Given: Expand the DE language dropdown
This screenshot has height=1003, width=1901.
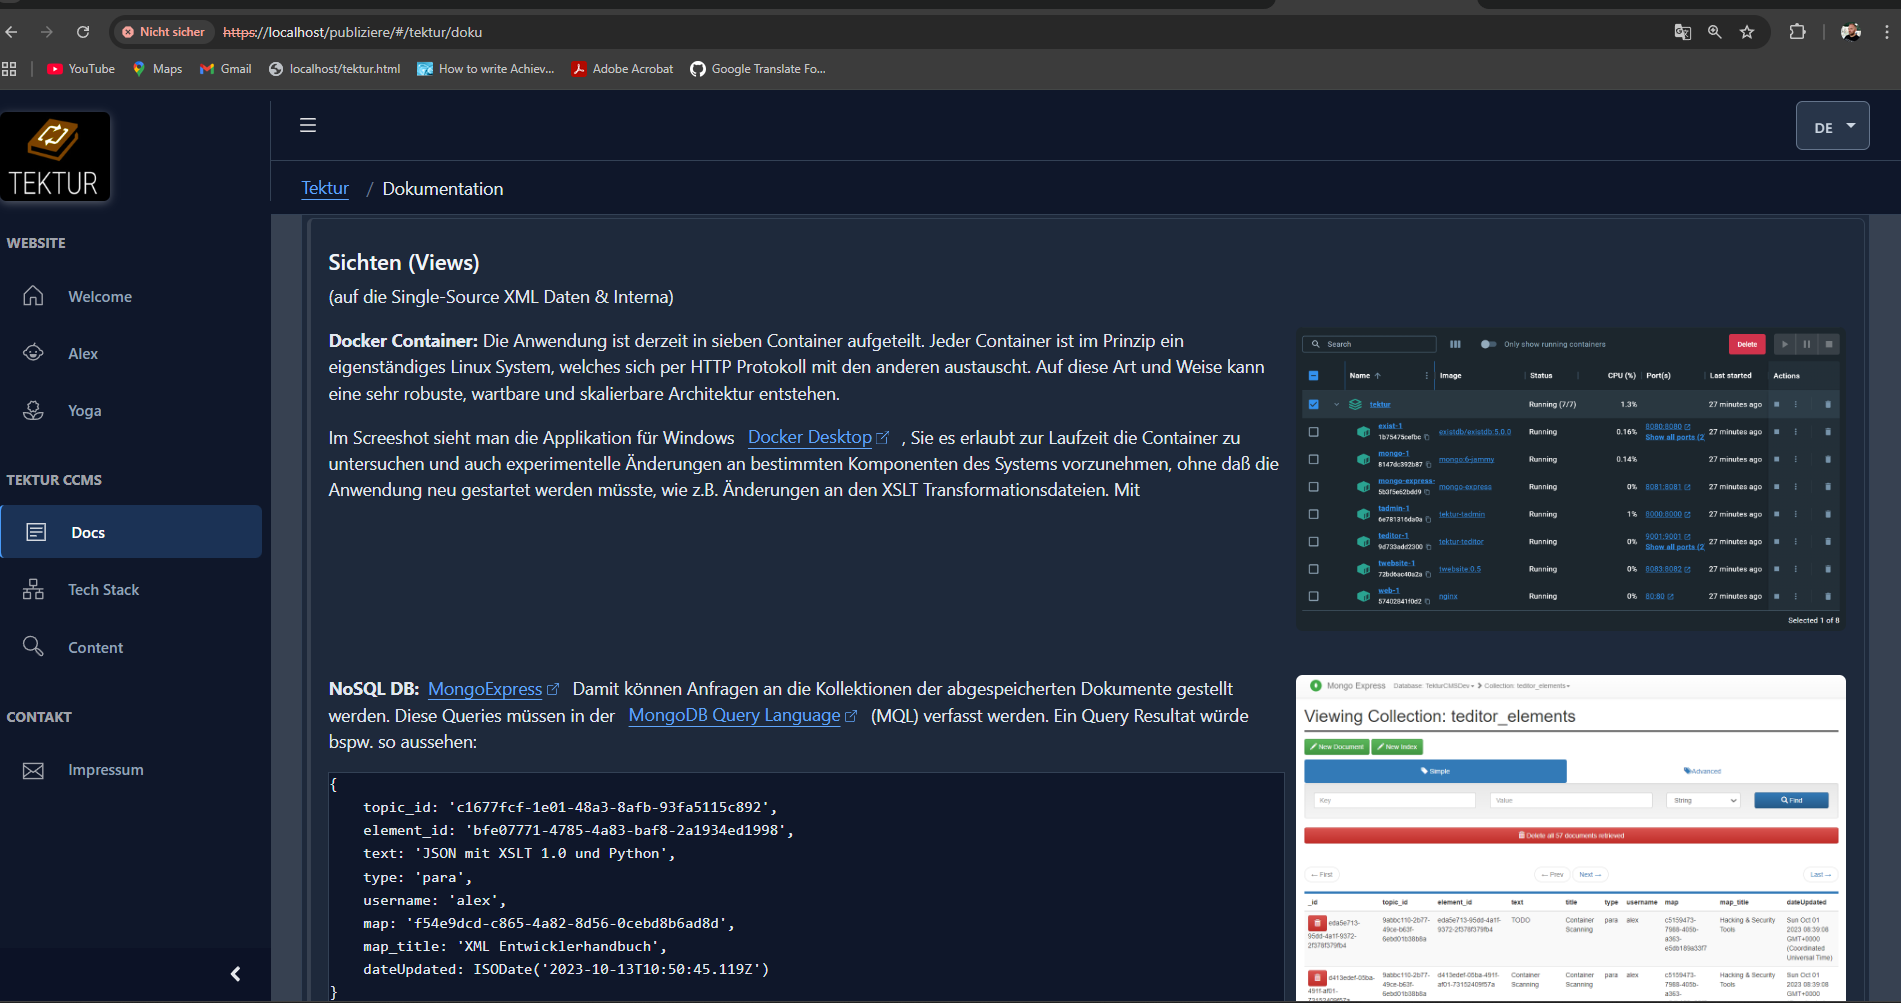Looking at the screenshot, I should (1832, 125).
